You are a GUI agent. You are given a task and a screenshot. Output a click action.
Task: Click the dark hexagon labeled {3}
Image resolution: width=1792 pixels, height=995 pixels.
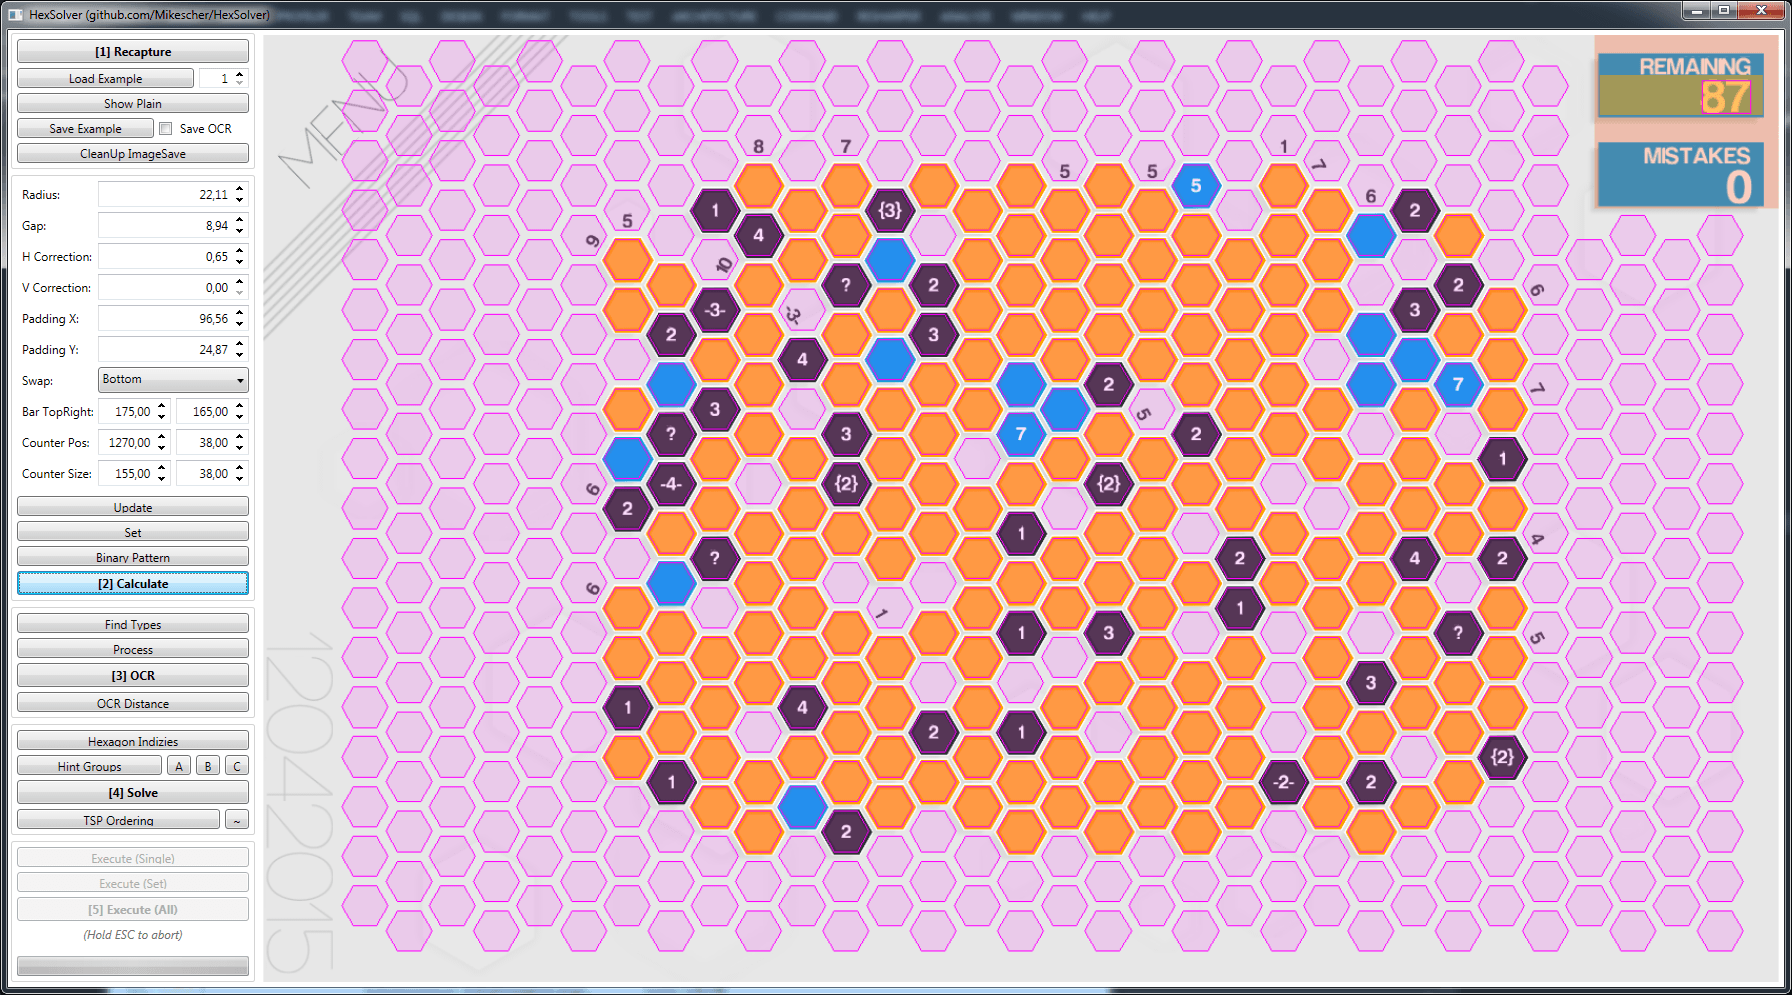coord(889,210)
